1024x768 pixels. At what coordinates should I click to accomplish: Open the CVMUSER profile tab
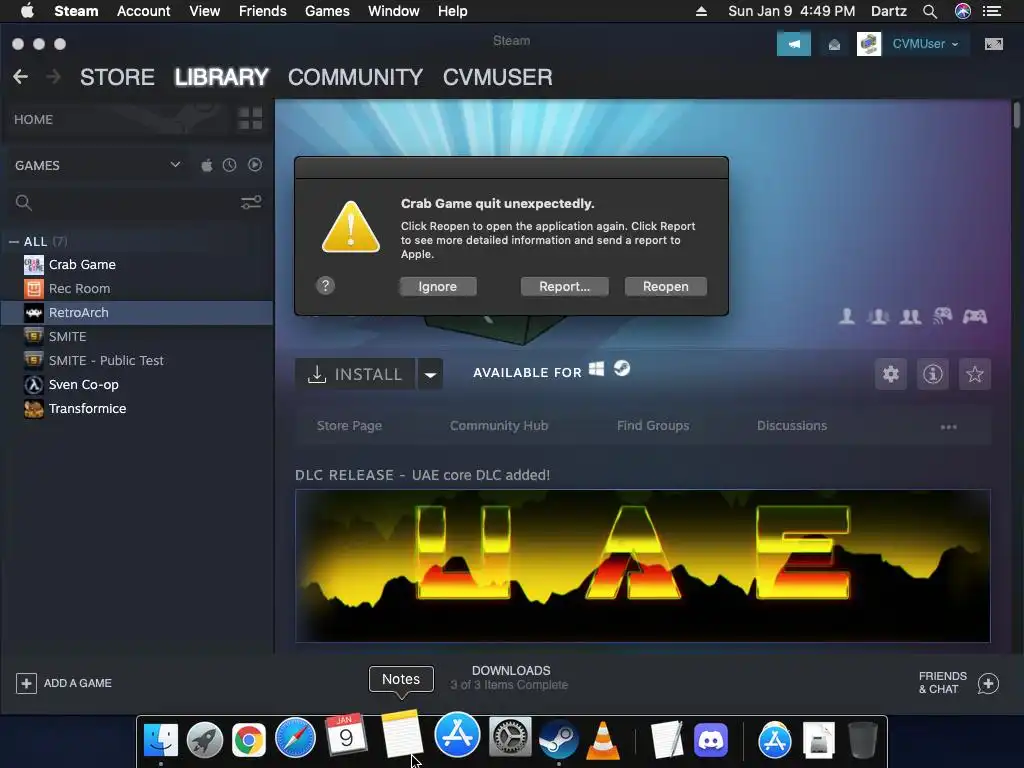(498, 77)
